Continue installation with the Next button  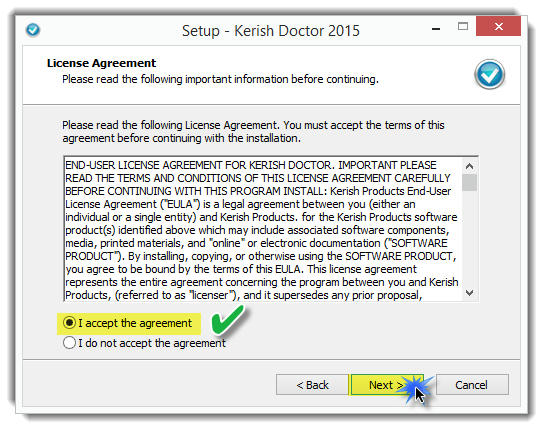tap(387, 385)
